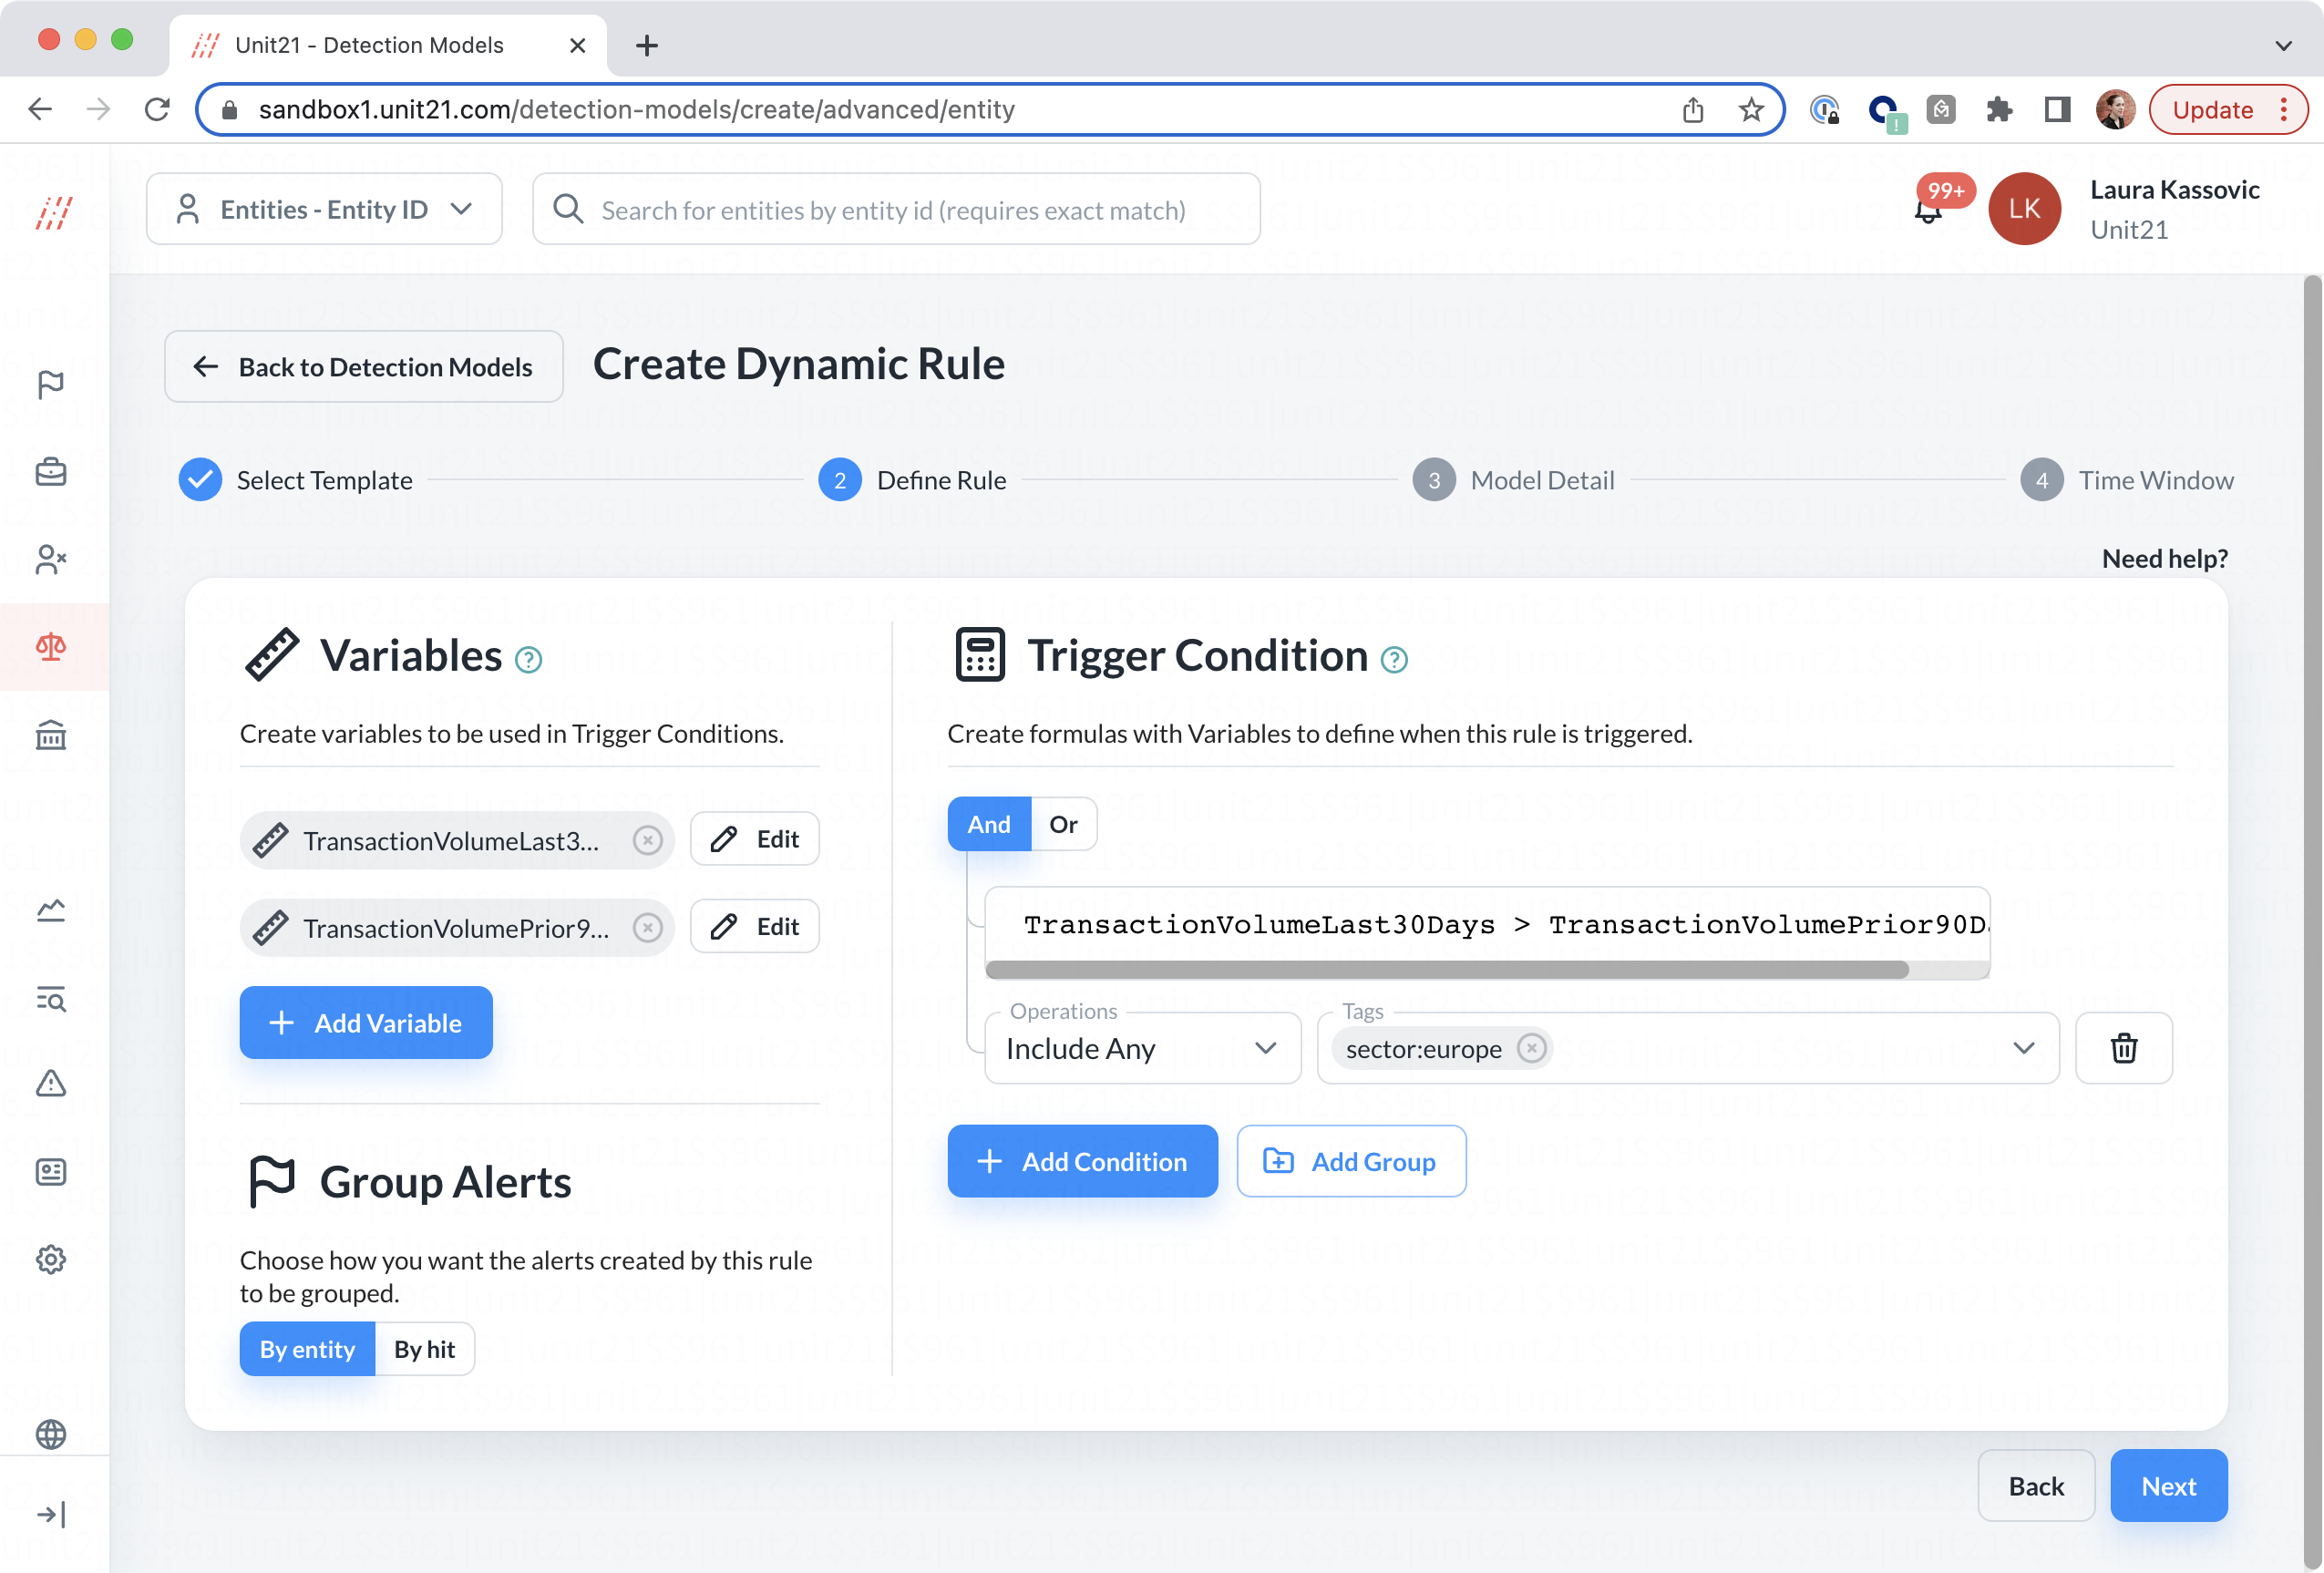Expand the Tags dropdown chevron
The image size is (2324, 1573).
point(2023,1048)
